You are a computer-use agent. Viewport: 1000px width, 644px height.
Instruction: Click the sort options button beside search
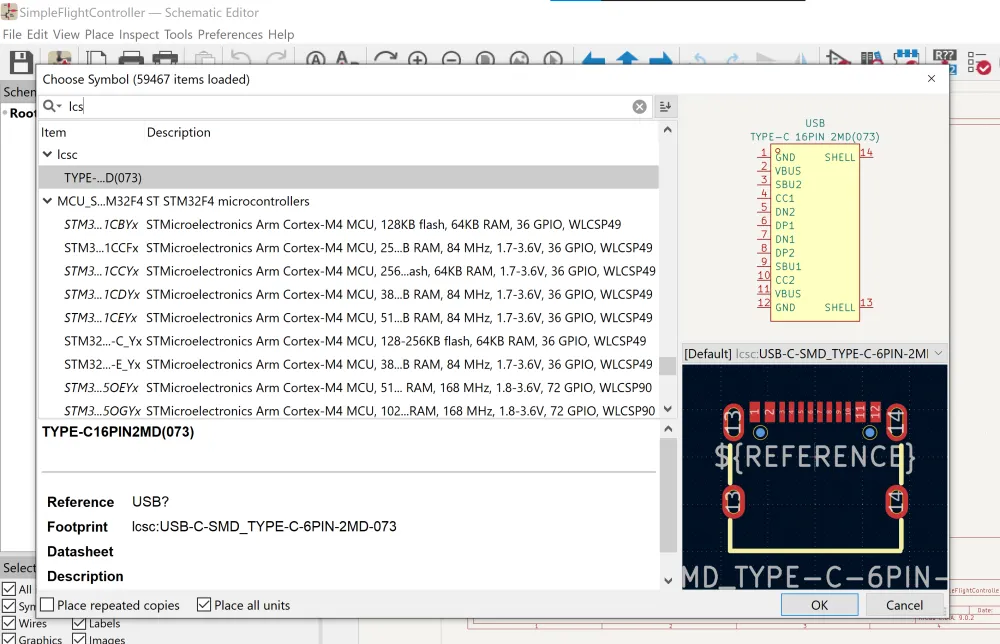pos(666,107)
